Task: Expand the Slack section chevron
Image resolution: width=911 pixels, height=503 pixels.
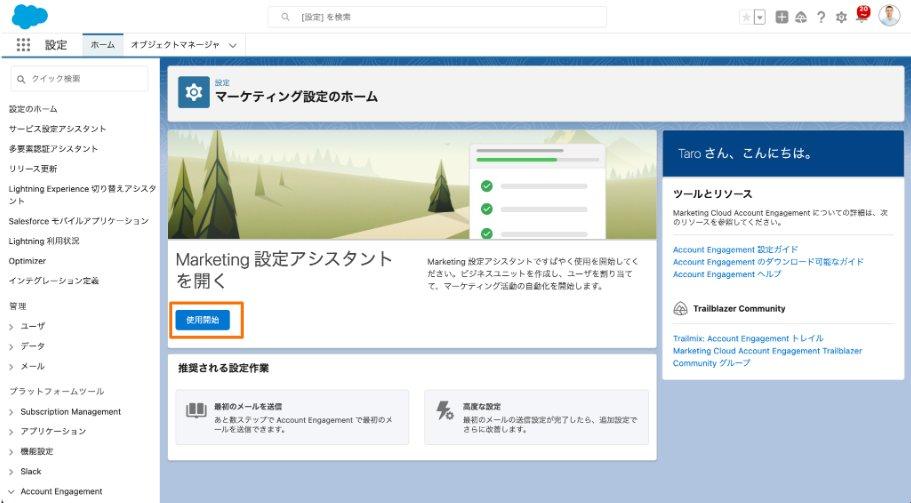Action: pos(11,472)
